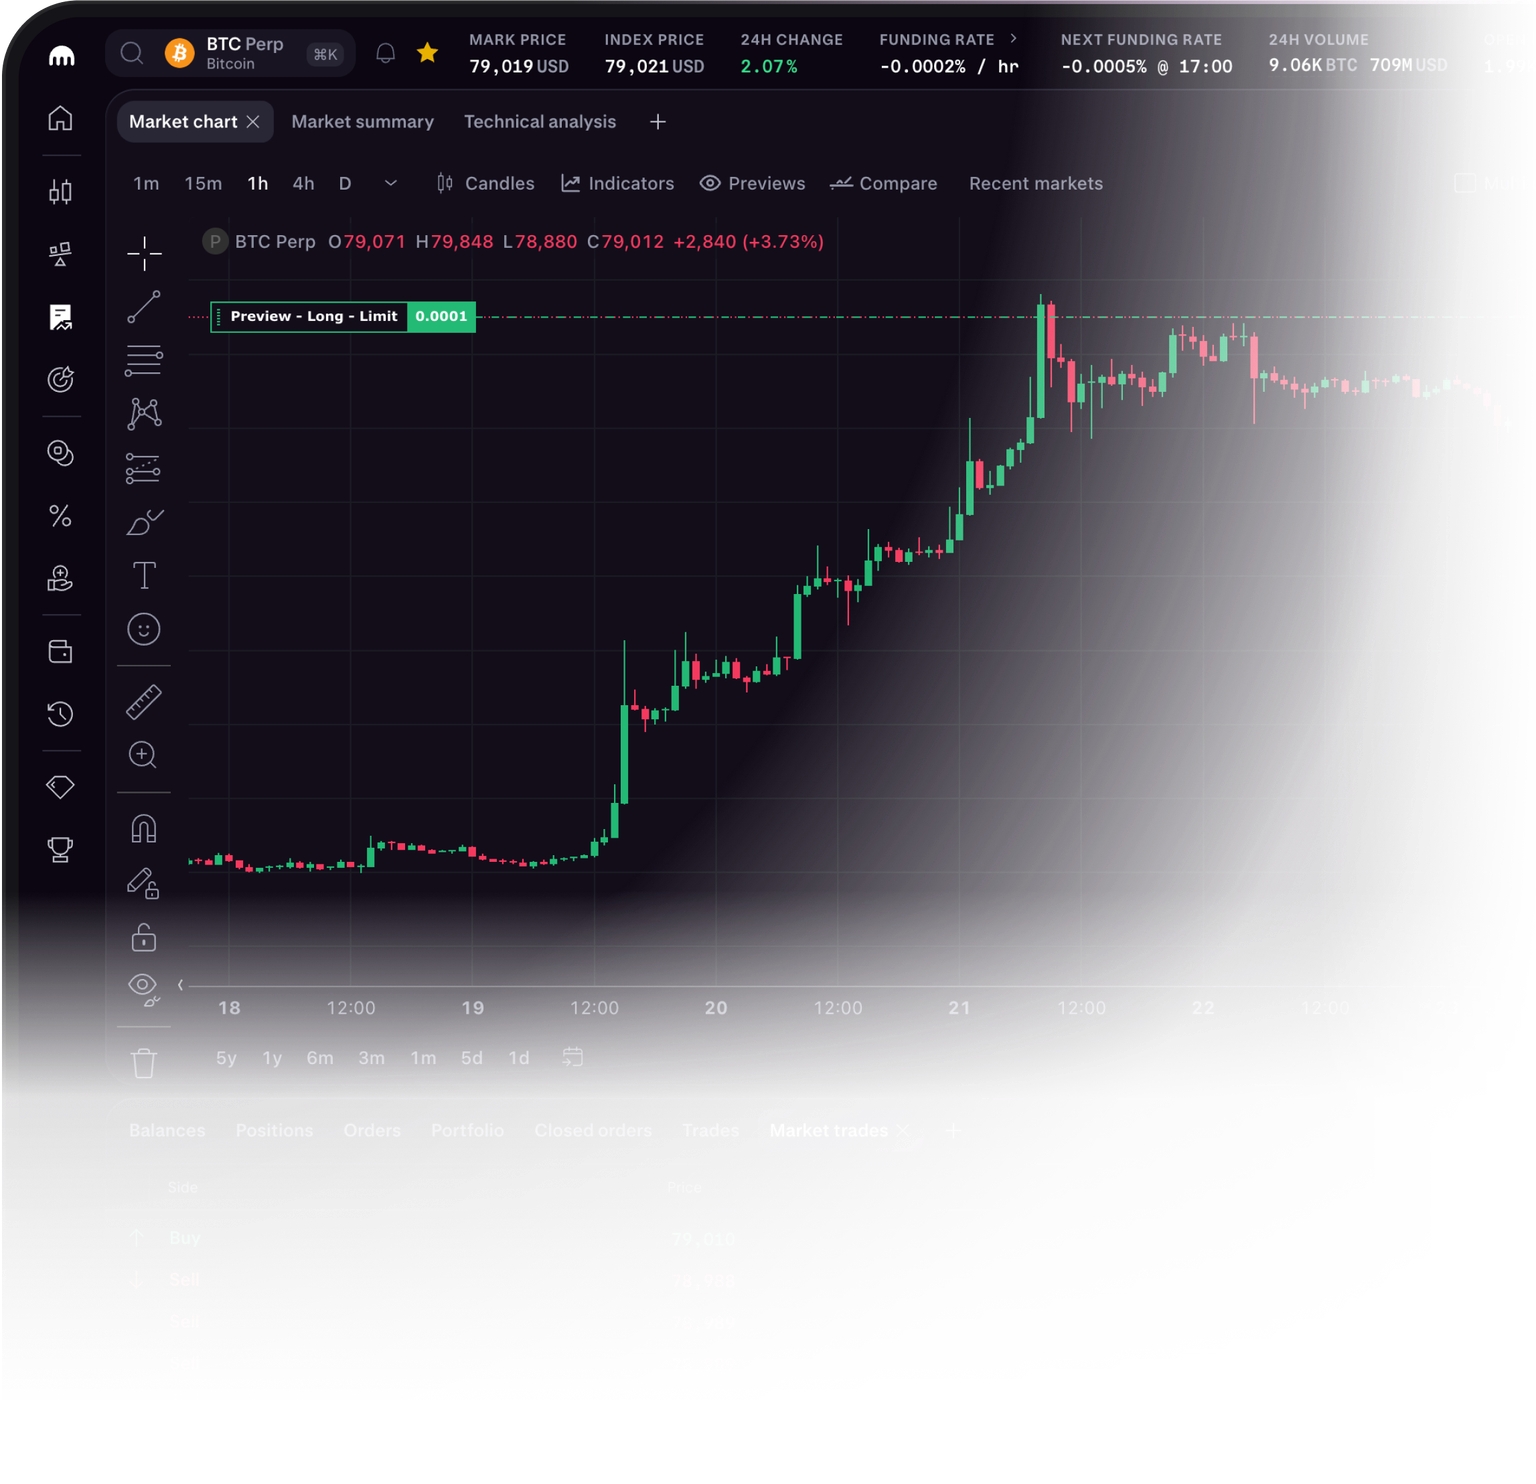Toggle lock all drawings
The height and width of the screenshot is (1484, 1536).
pos(144,937)
